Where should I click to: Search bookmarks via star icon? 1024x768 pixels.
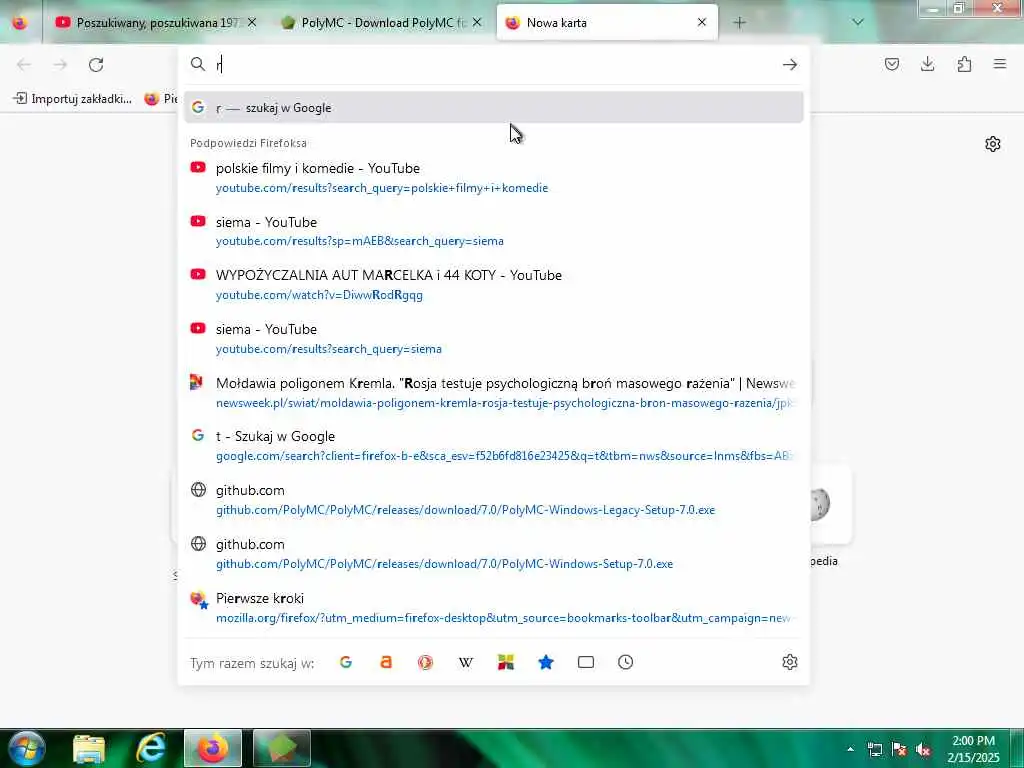point(546,662)
